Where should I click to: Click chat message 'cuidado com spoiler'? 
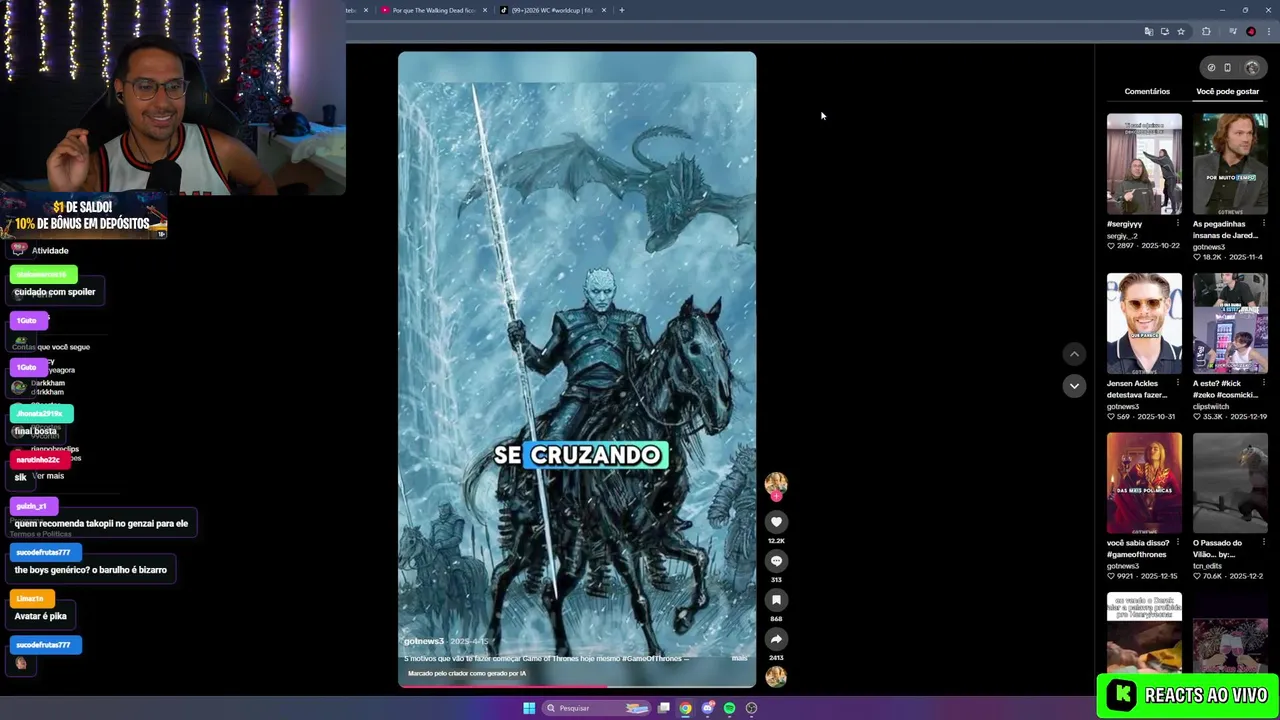point(55,292)
